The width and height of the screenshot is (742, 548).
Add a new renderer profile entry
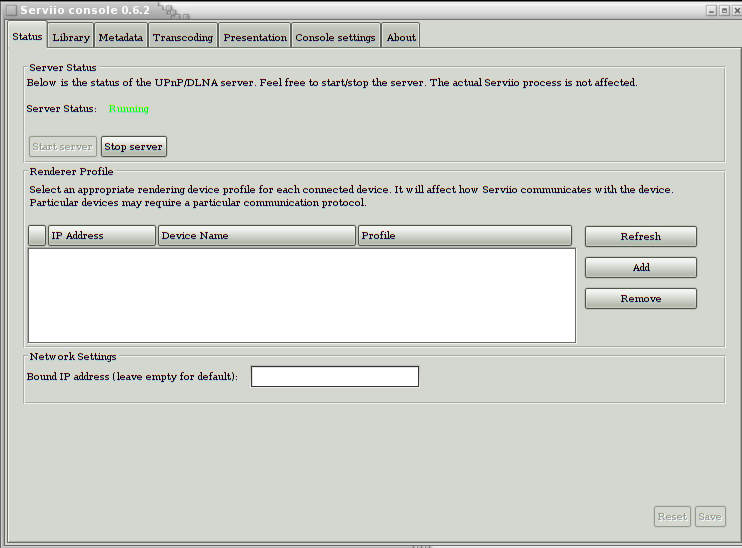pos(641,267)
